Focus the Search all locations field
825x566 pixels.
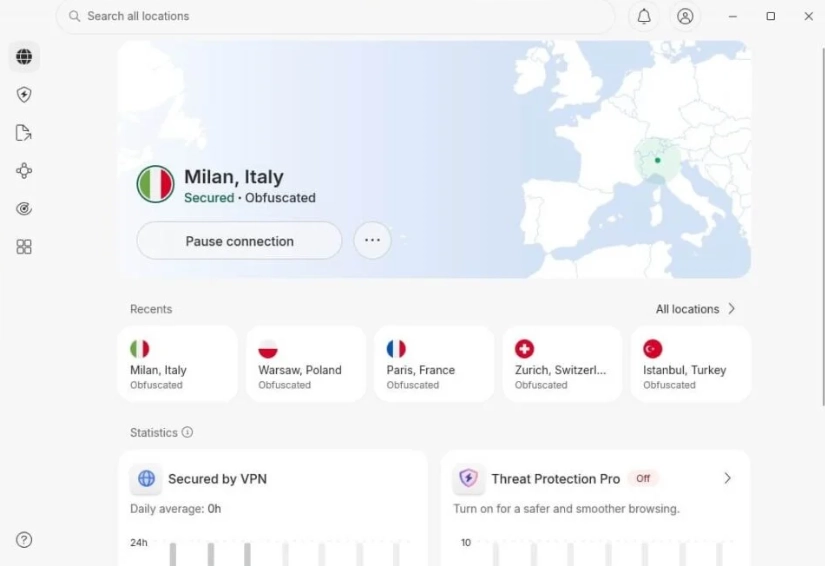(x=335, y=16)
